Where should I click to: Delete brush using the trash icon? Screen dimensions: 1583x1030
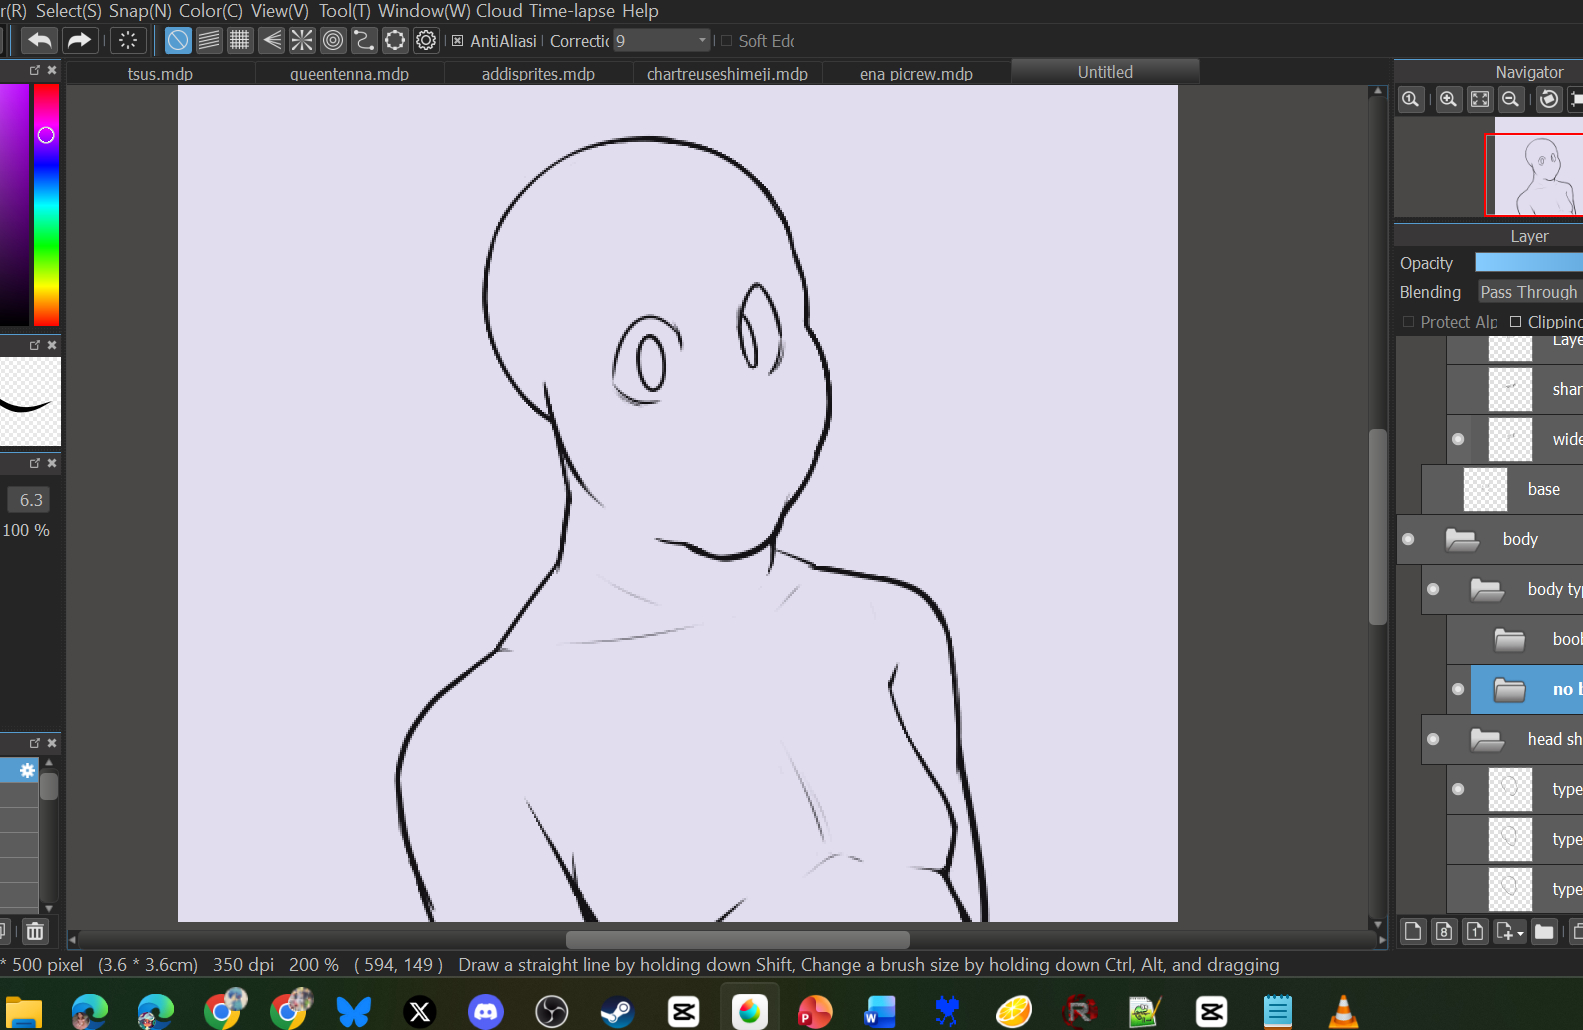coord(35,931)
